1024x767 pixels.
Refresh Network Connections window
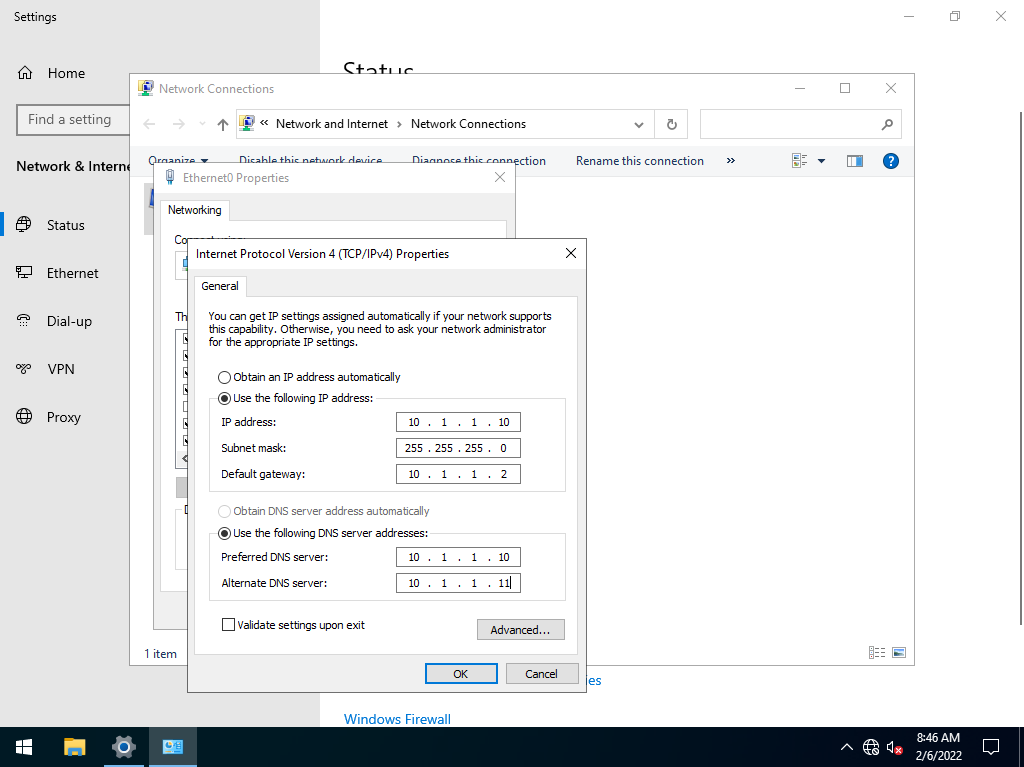[671, 125]
